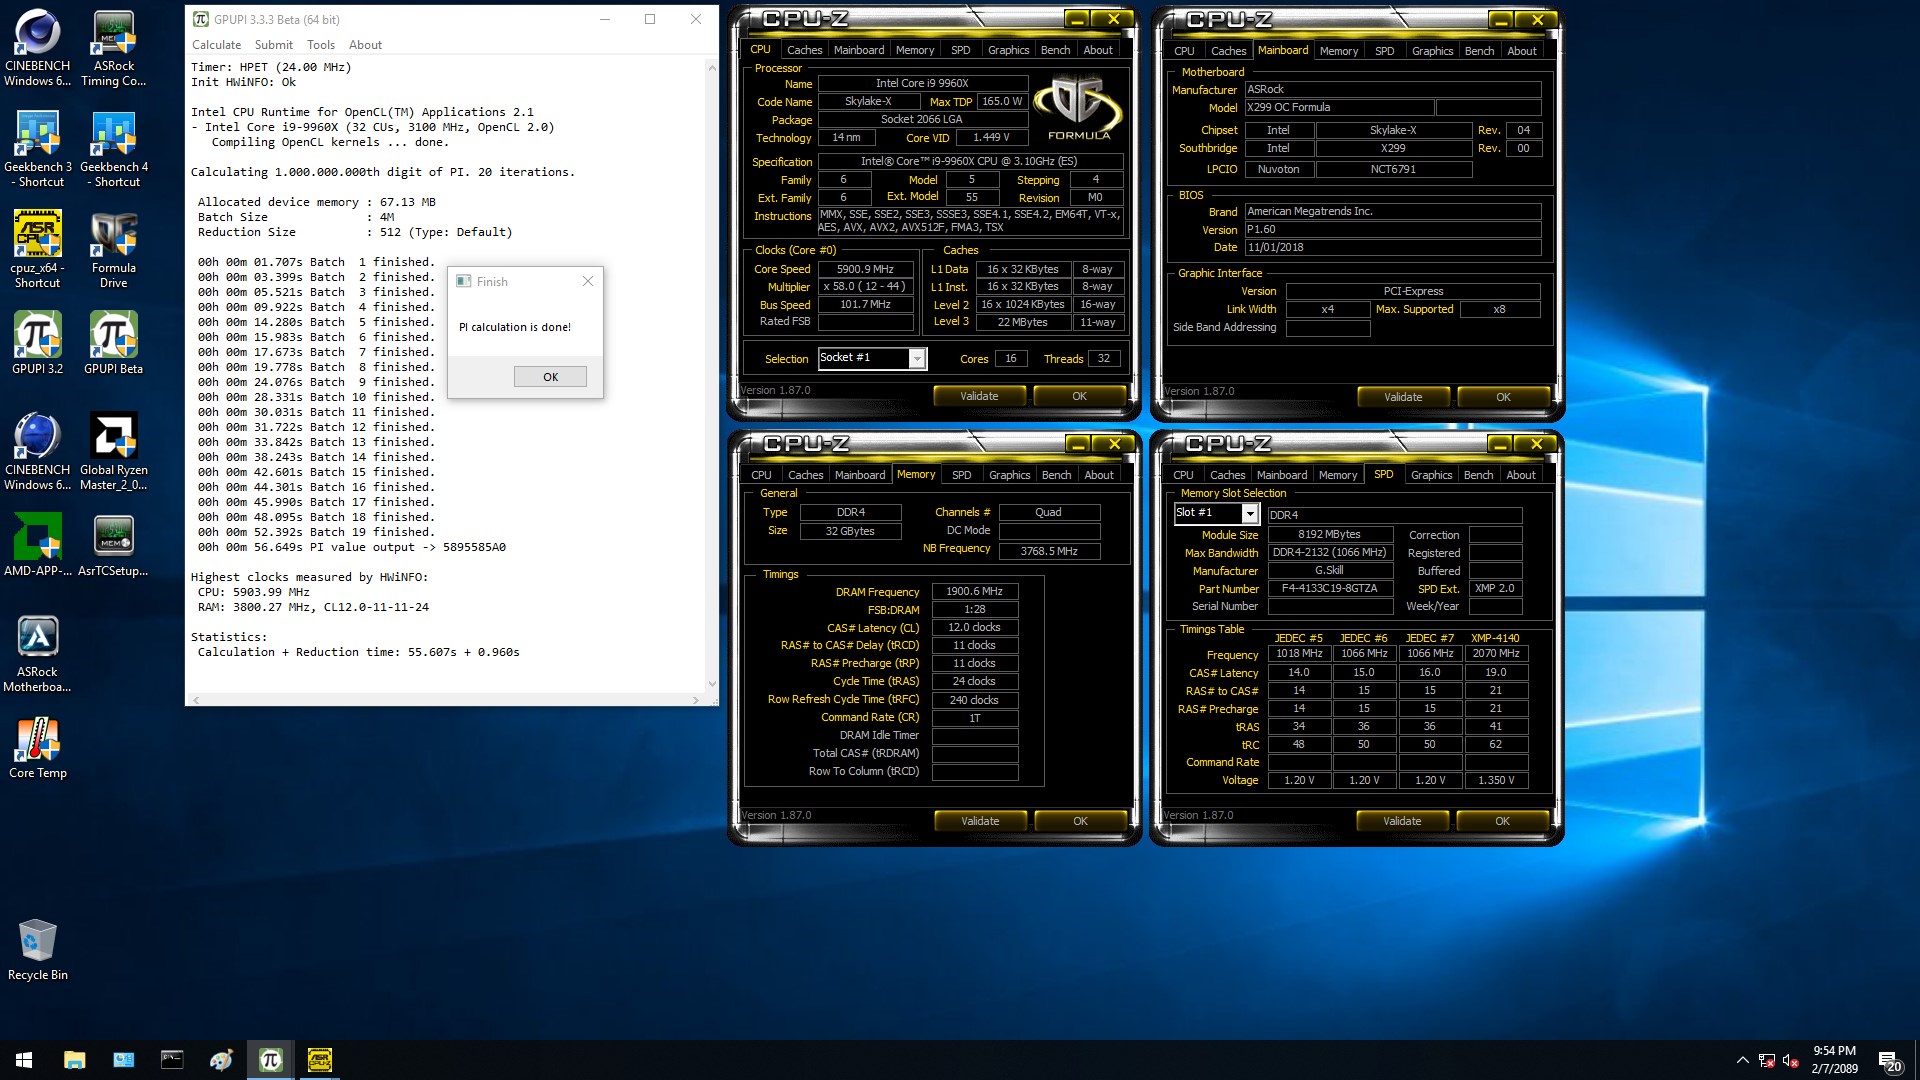Switch to Graphics tab in CPU window
This screenshot has height=1080, width=1920.
pyautogui.click(x=1008, y=50)
